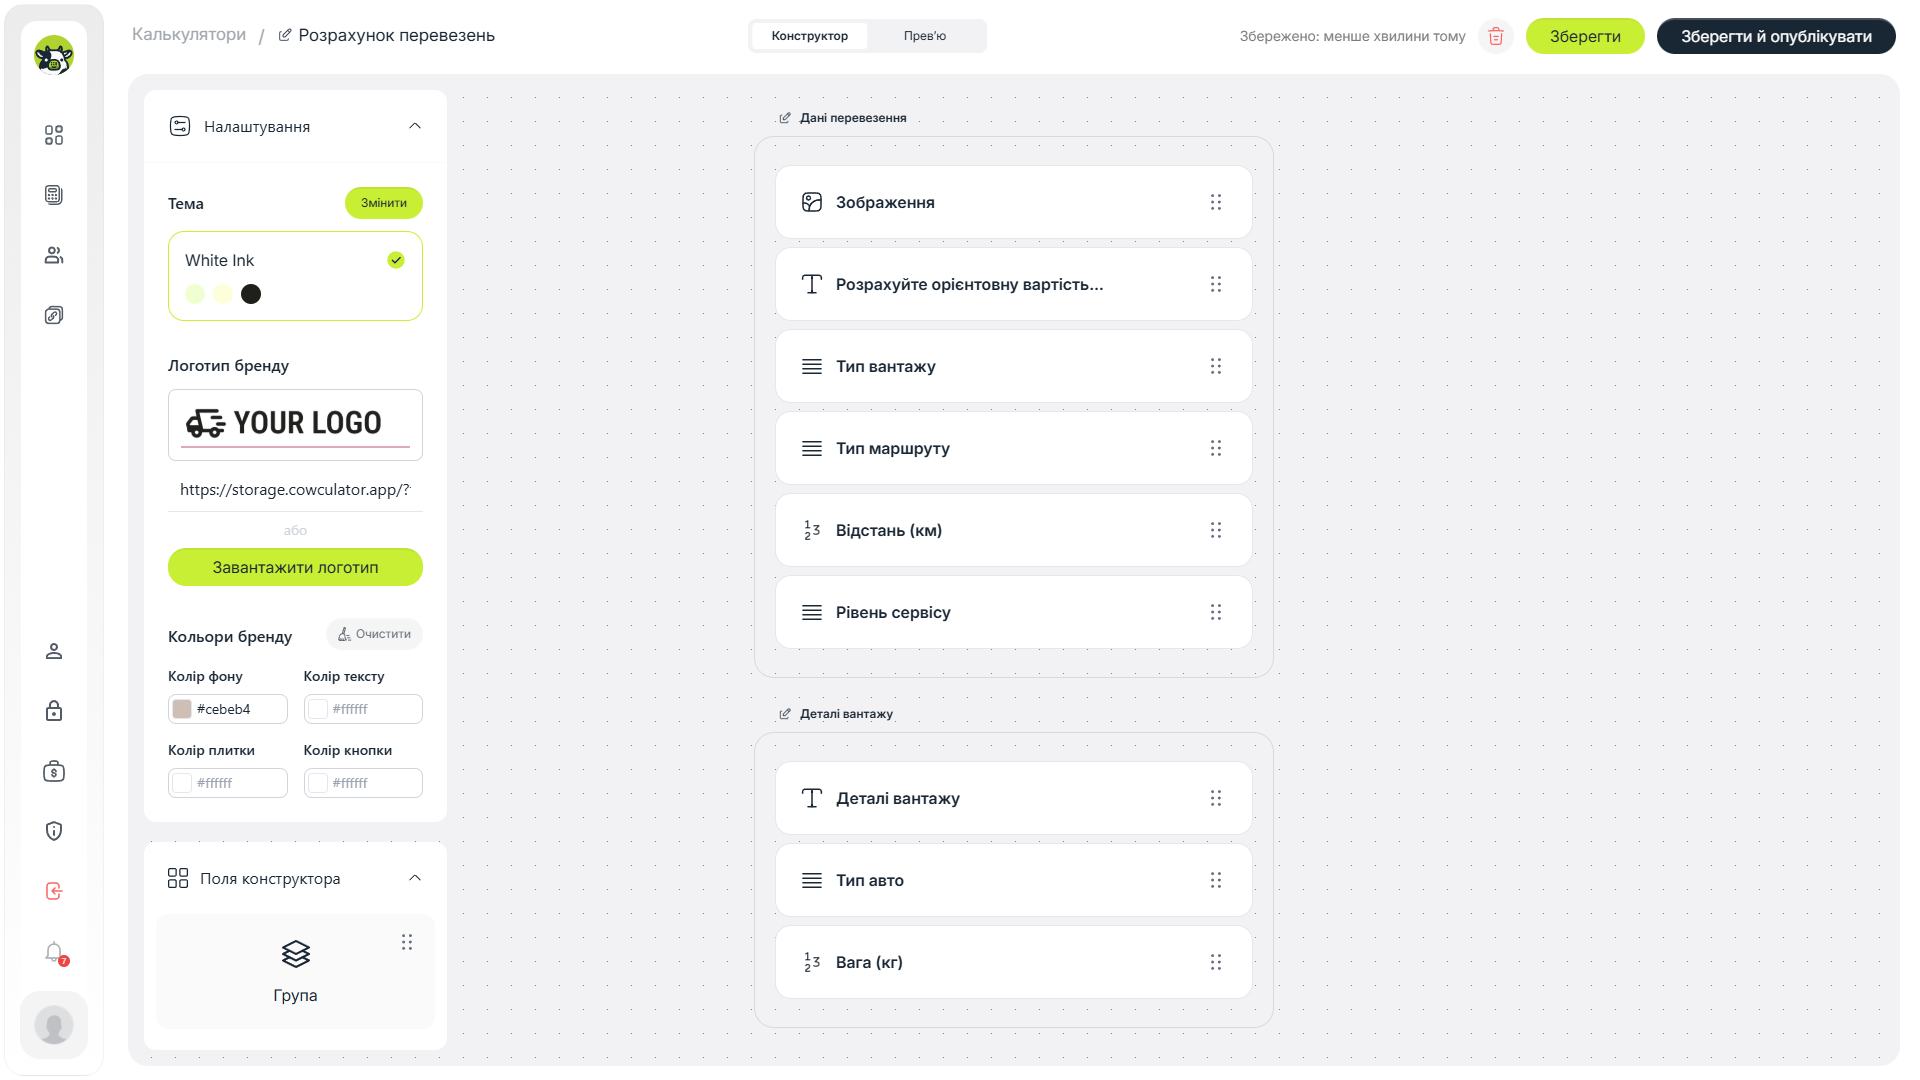Screen dimensions: 1920x1080
Task: Click the black theme color dot
Action: 251,294
